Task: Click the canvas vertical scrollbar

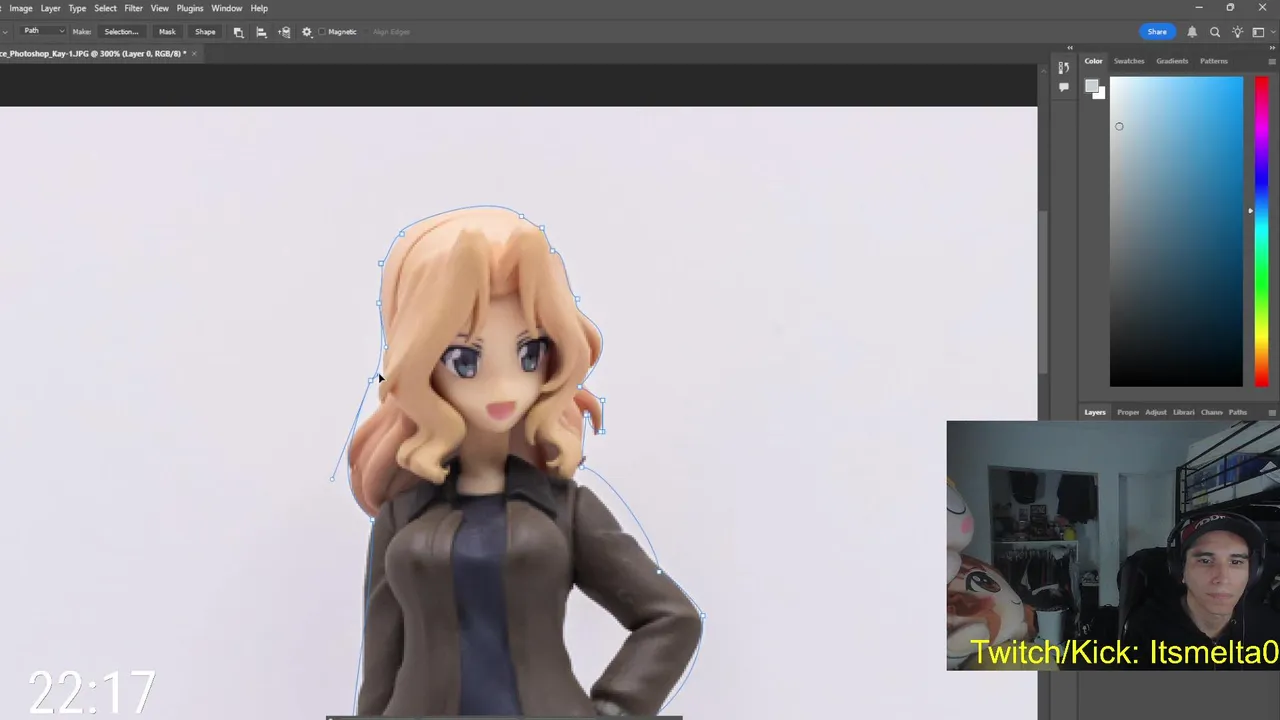Action: pyautogui.click(x=1043, y=290)
